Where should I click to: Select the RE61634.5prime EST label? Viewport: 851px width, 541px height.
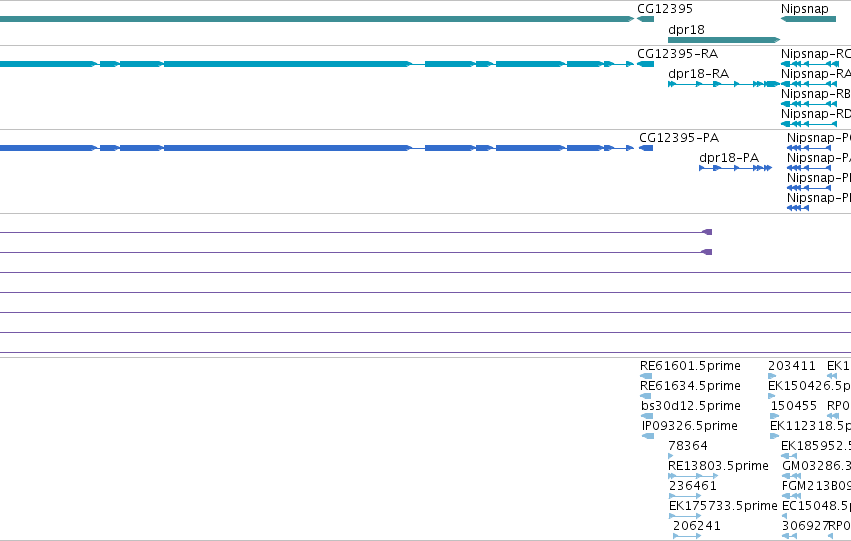coord(690,386)
